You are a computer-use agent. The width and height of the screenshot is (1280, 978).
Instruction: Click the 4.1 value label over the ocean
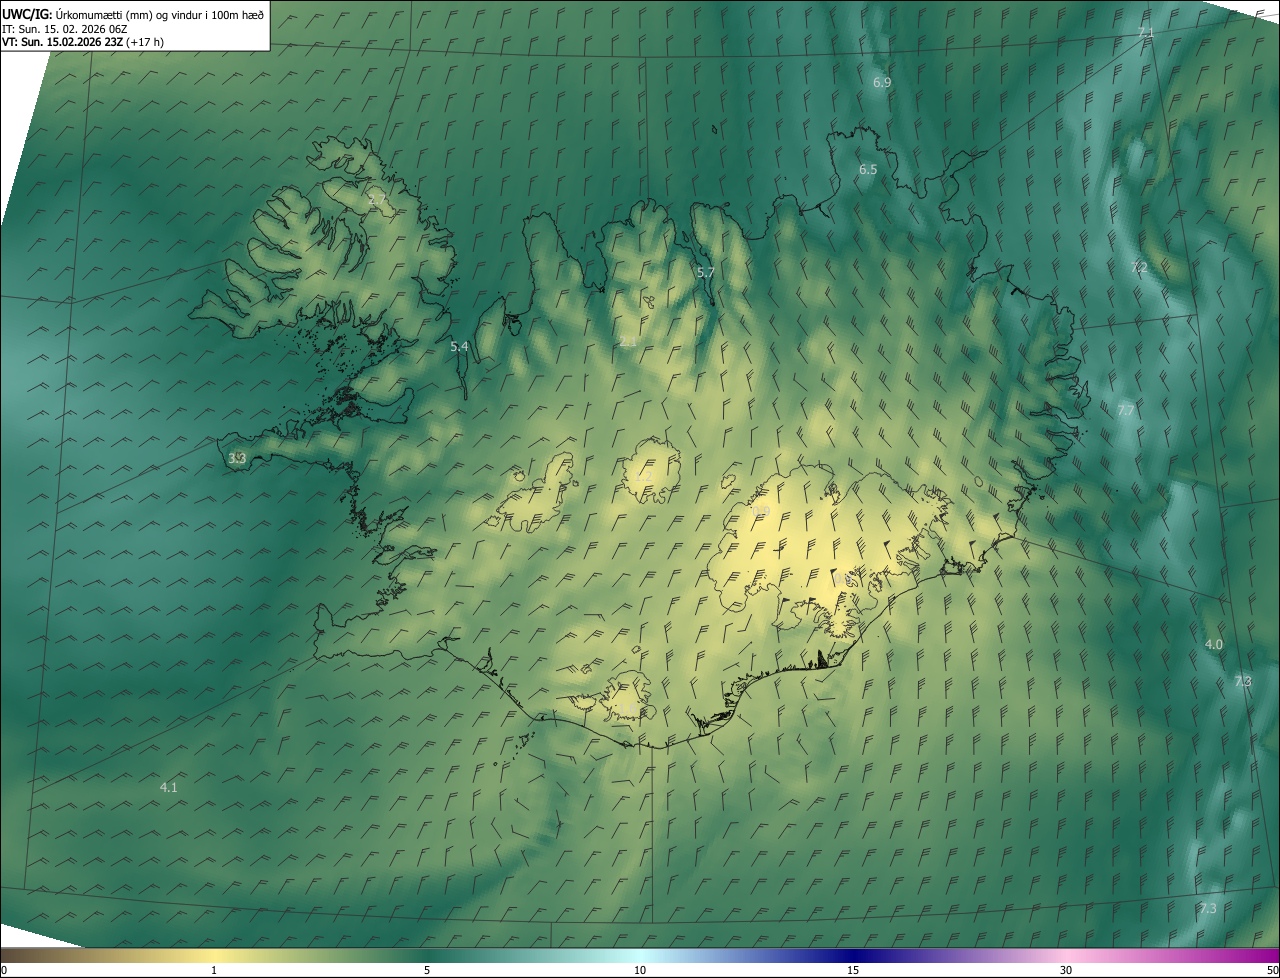169,788
